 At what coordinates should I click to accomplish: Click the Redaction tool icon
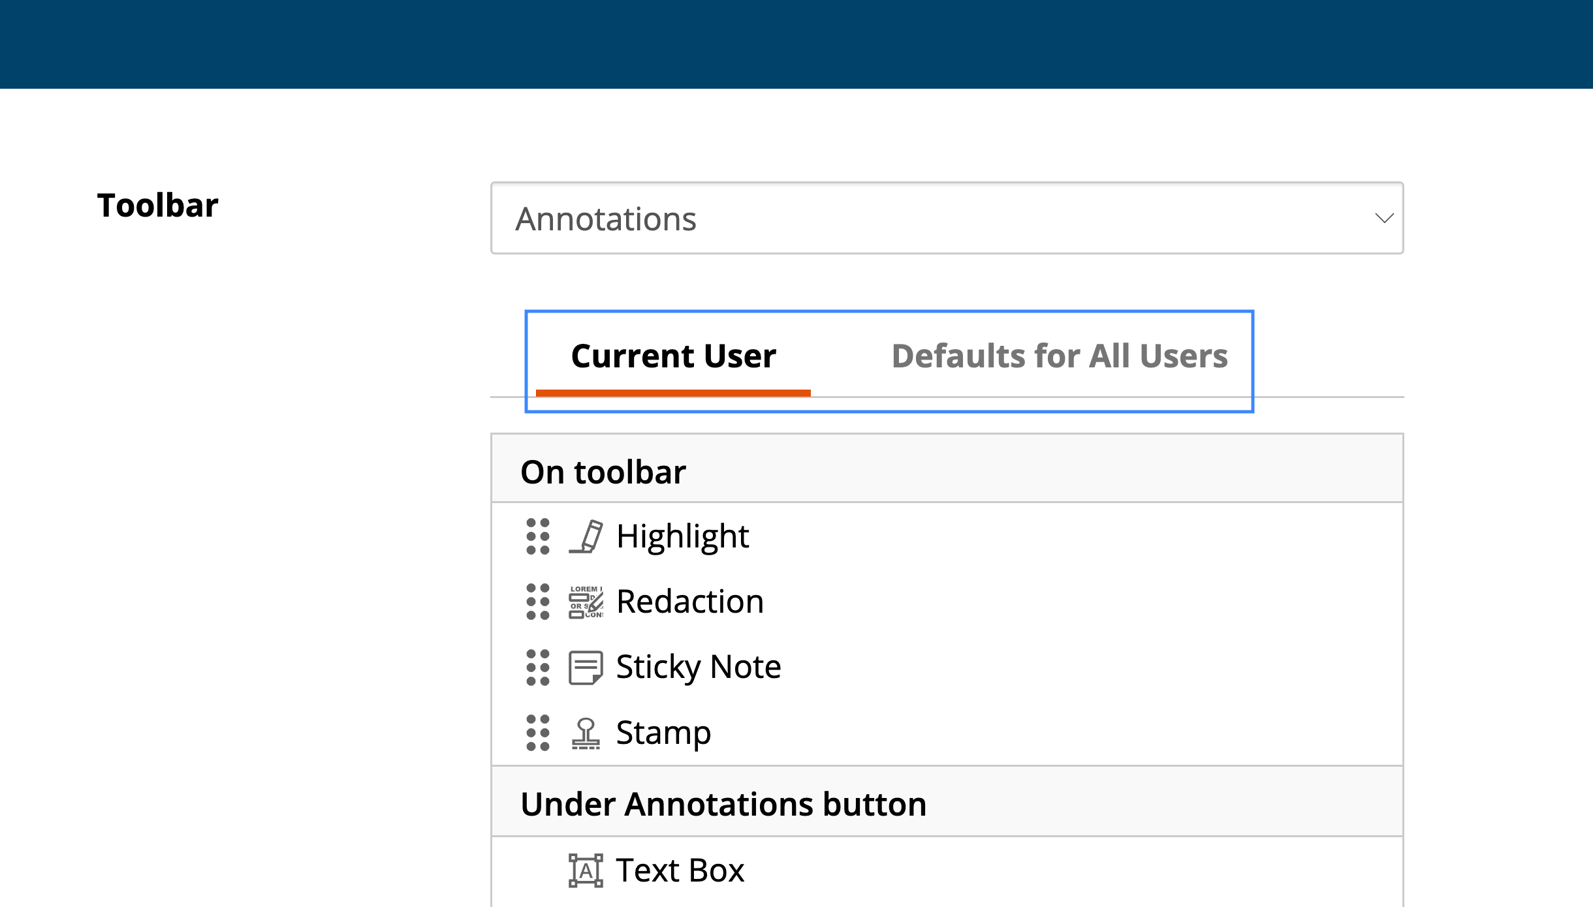click(x=586, y=602)
